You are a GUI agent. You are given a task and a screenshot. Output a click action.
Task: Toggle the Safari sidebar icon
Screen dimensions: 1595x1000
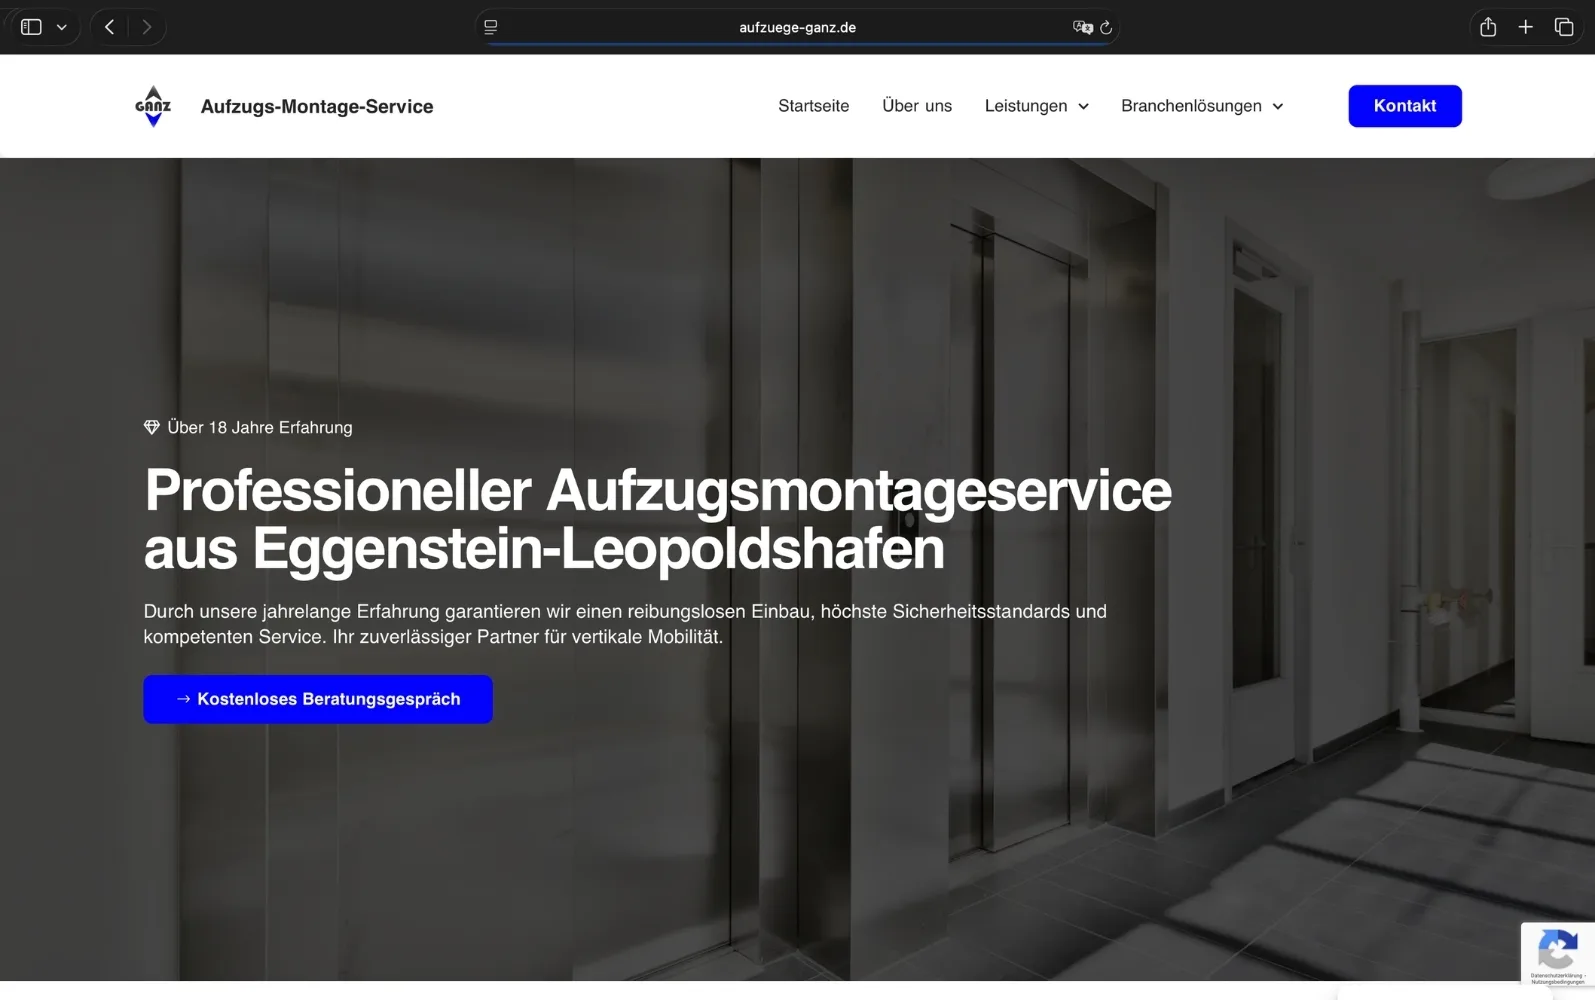(31, 27)
